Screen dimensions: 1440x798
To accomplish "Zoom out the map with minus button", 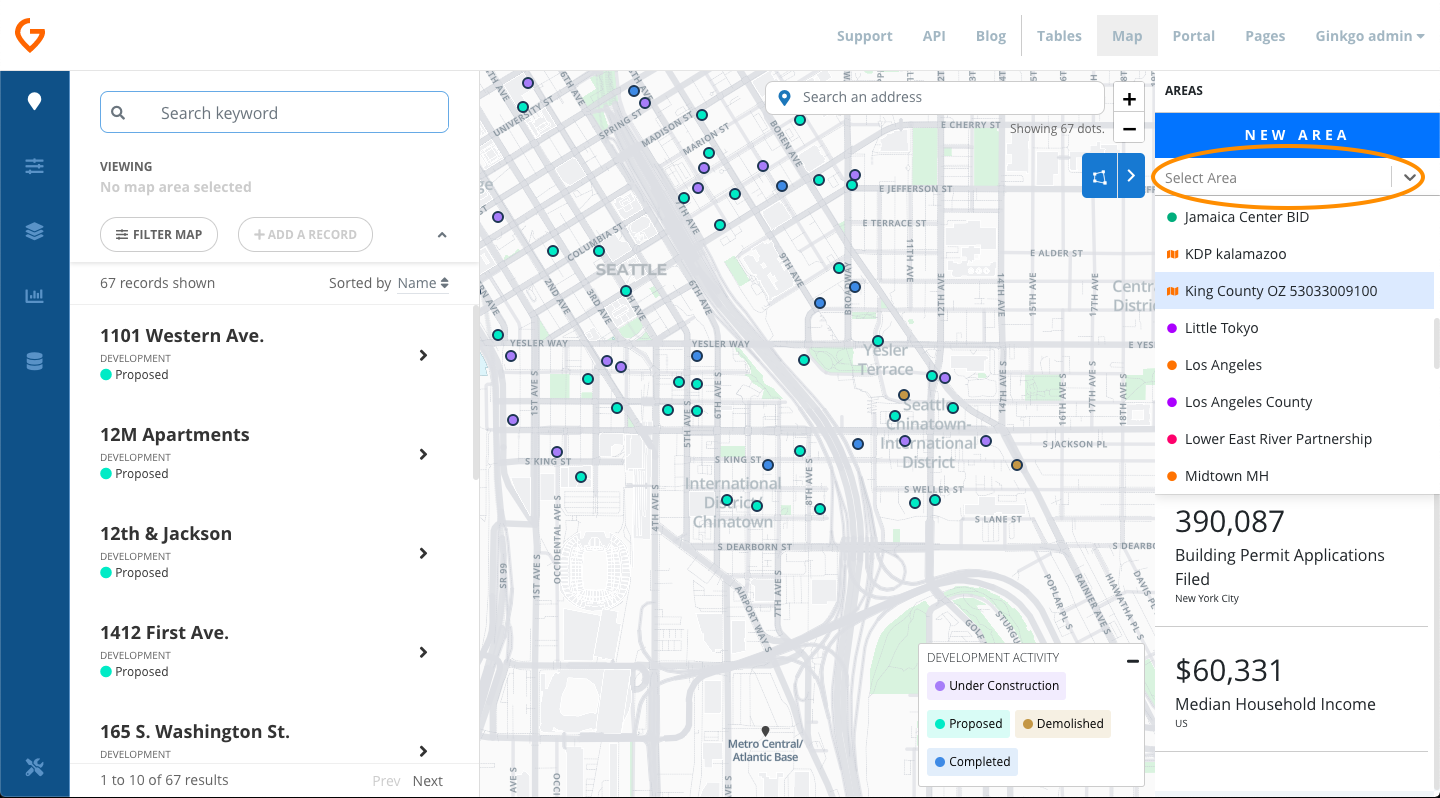I will [1129, 129].
